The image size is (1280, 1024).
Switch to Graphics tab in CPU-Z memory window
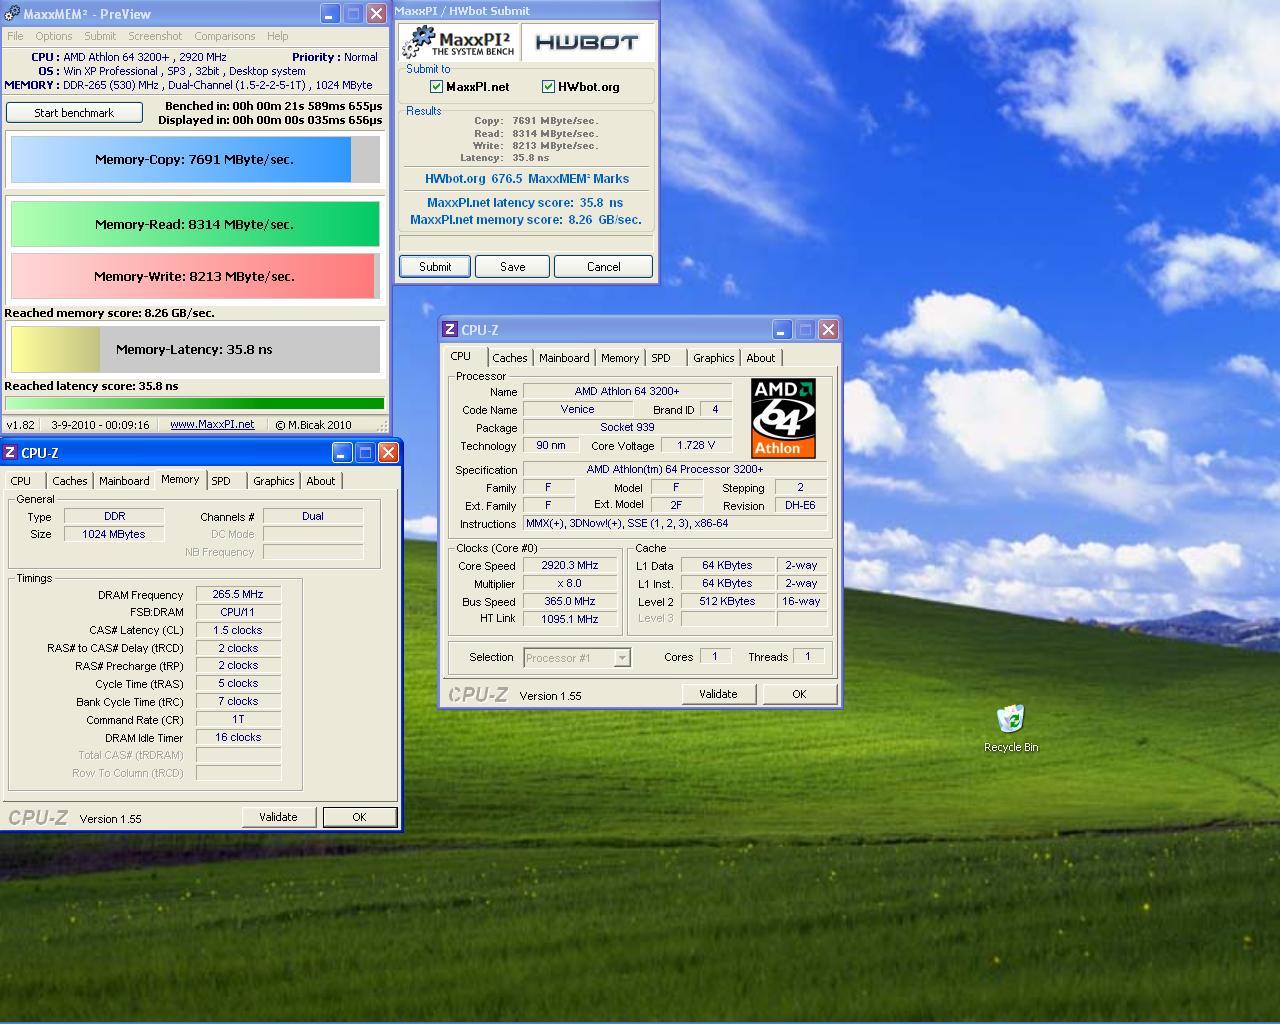[274, 481]
